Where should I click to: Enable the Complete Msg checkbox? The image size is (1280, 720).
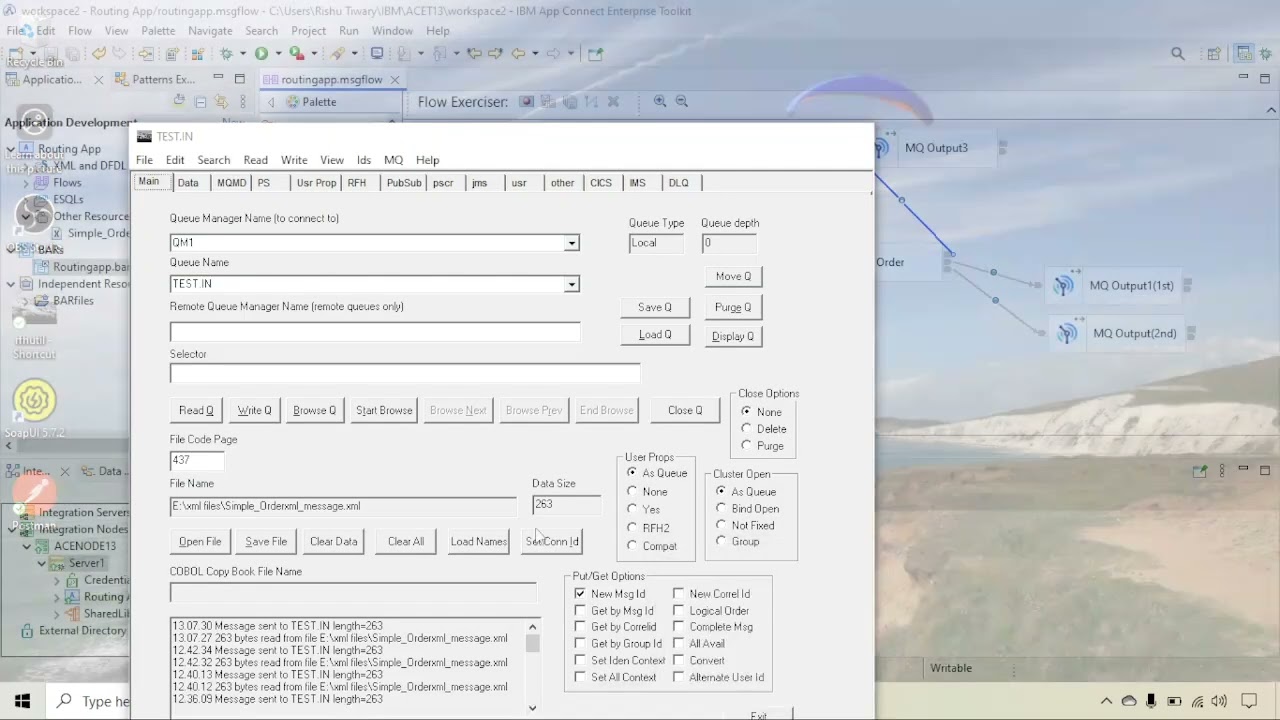[x=678, y=627]
